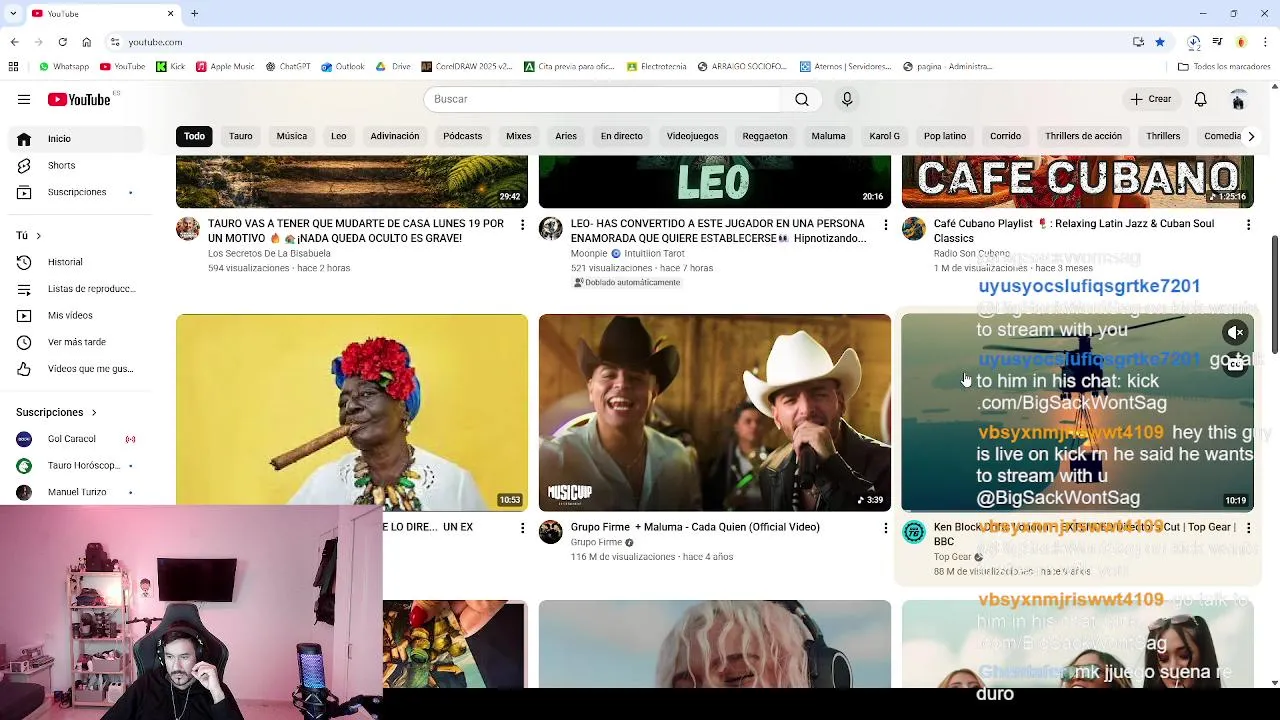Expand the Suscripciones section heading
The image size is (1280, 720).
pos(56,412)
